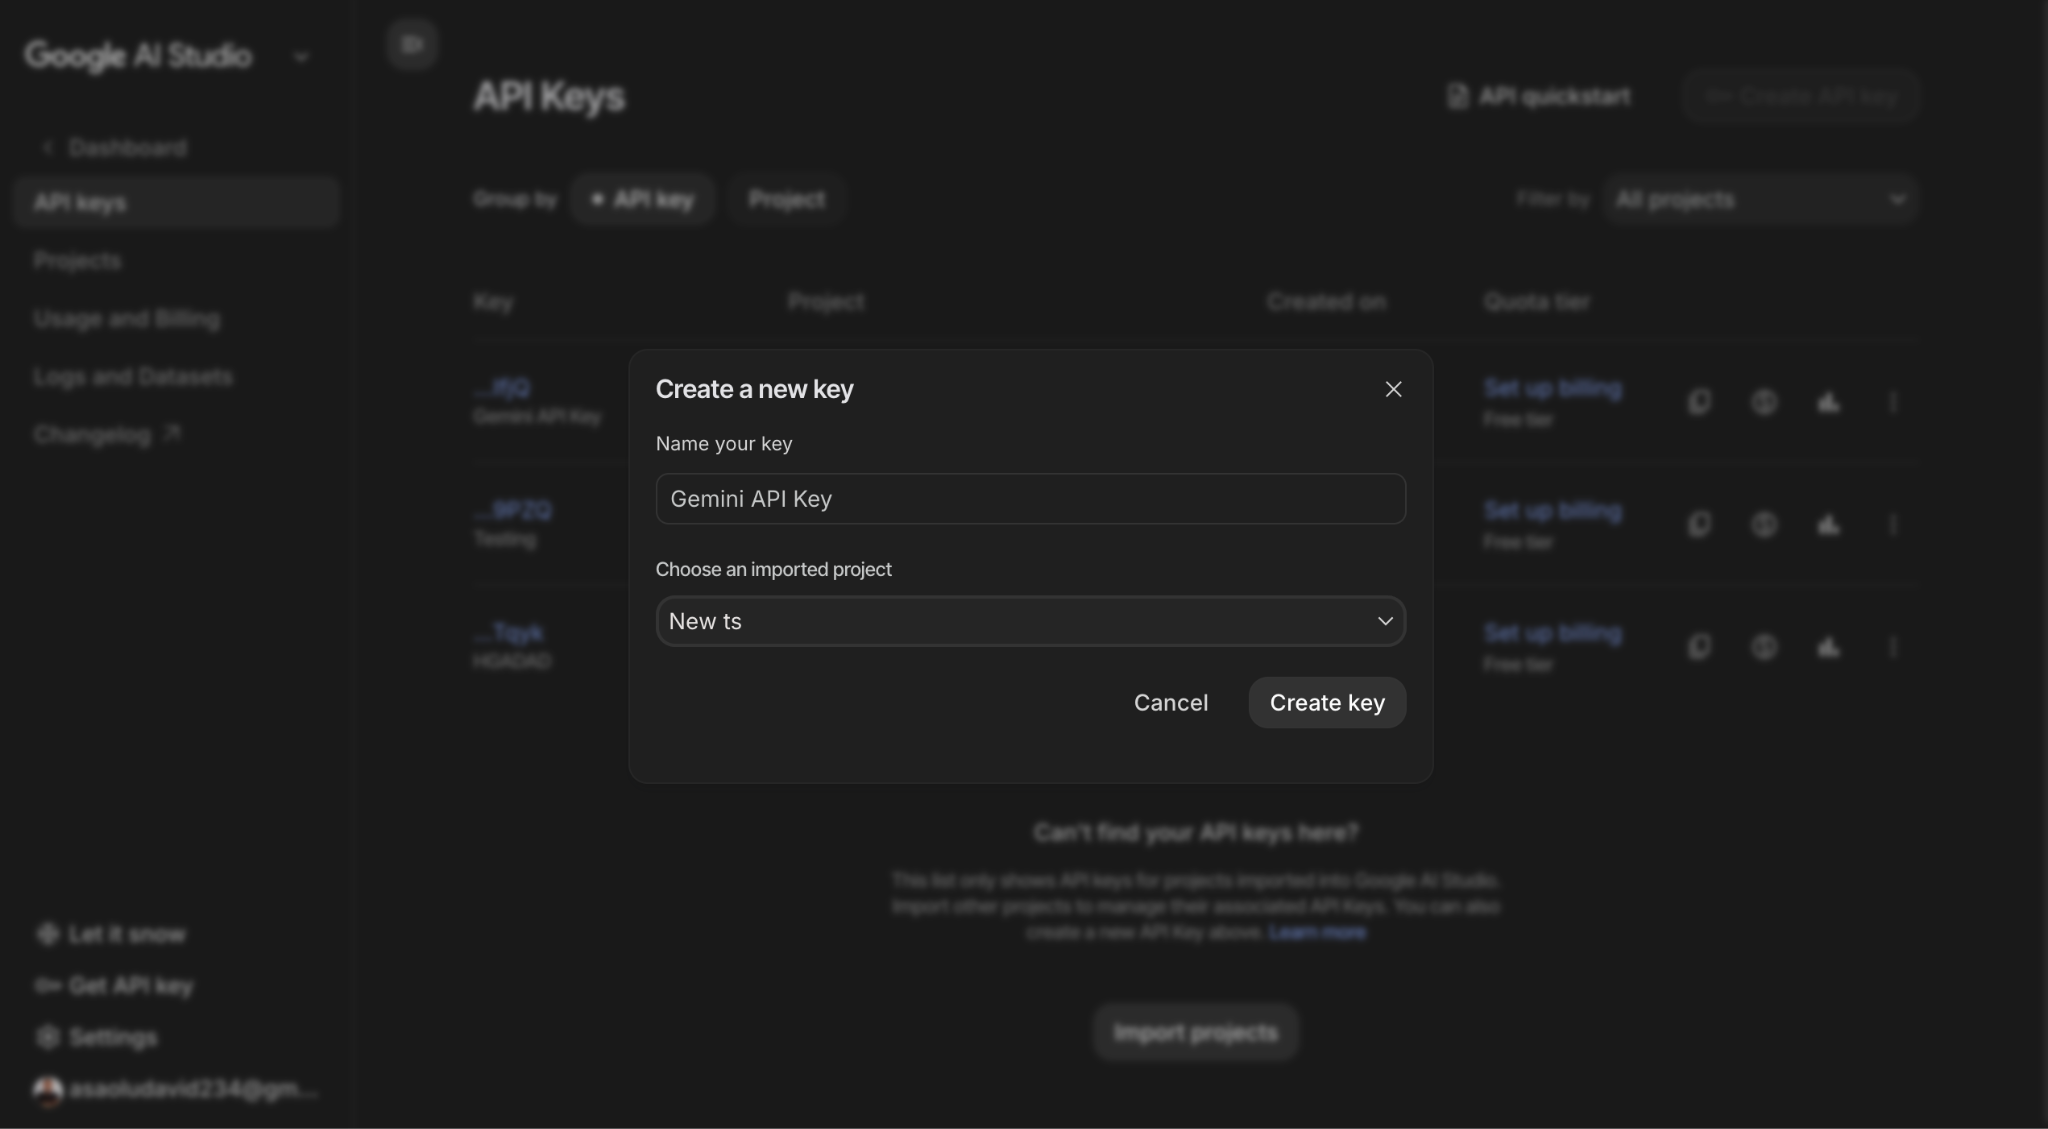Click the Import projects button
Viewport: 2048px width, 1129px height.
point(1196,1033)
